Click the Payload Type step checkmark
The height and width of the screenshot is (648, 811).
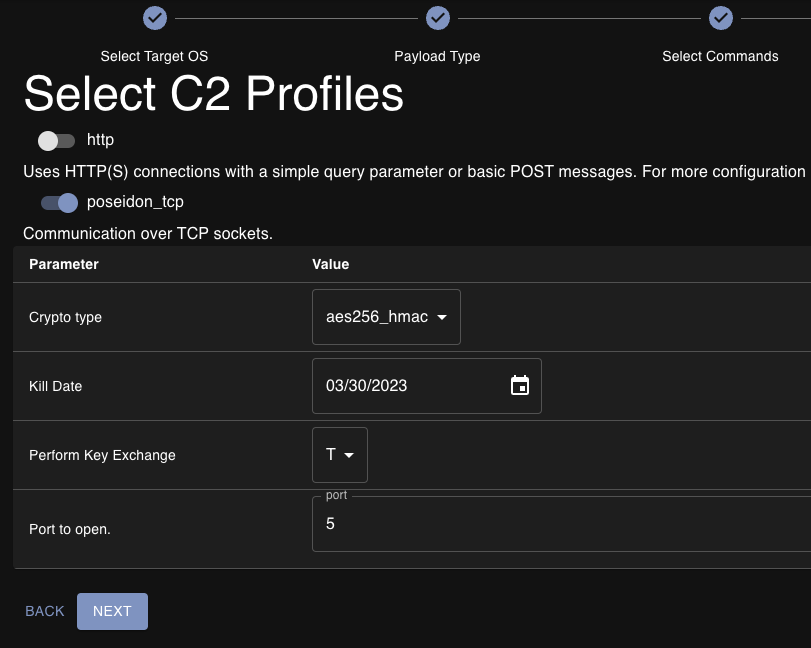(437, 17)
